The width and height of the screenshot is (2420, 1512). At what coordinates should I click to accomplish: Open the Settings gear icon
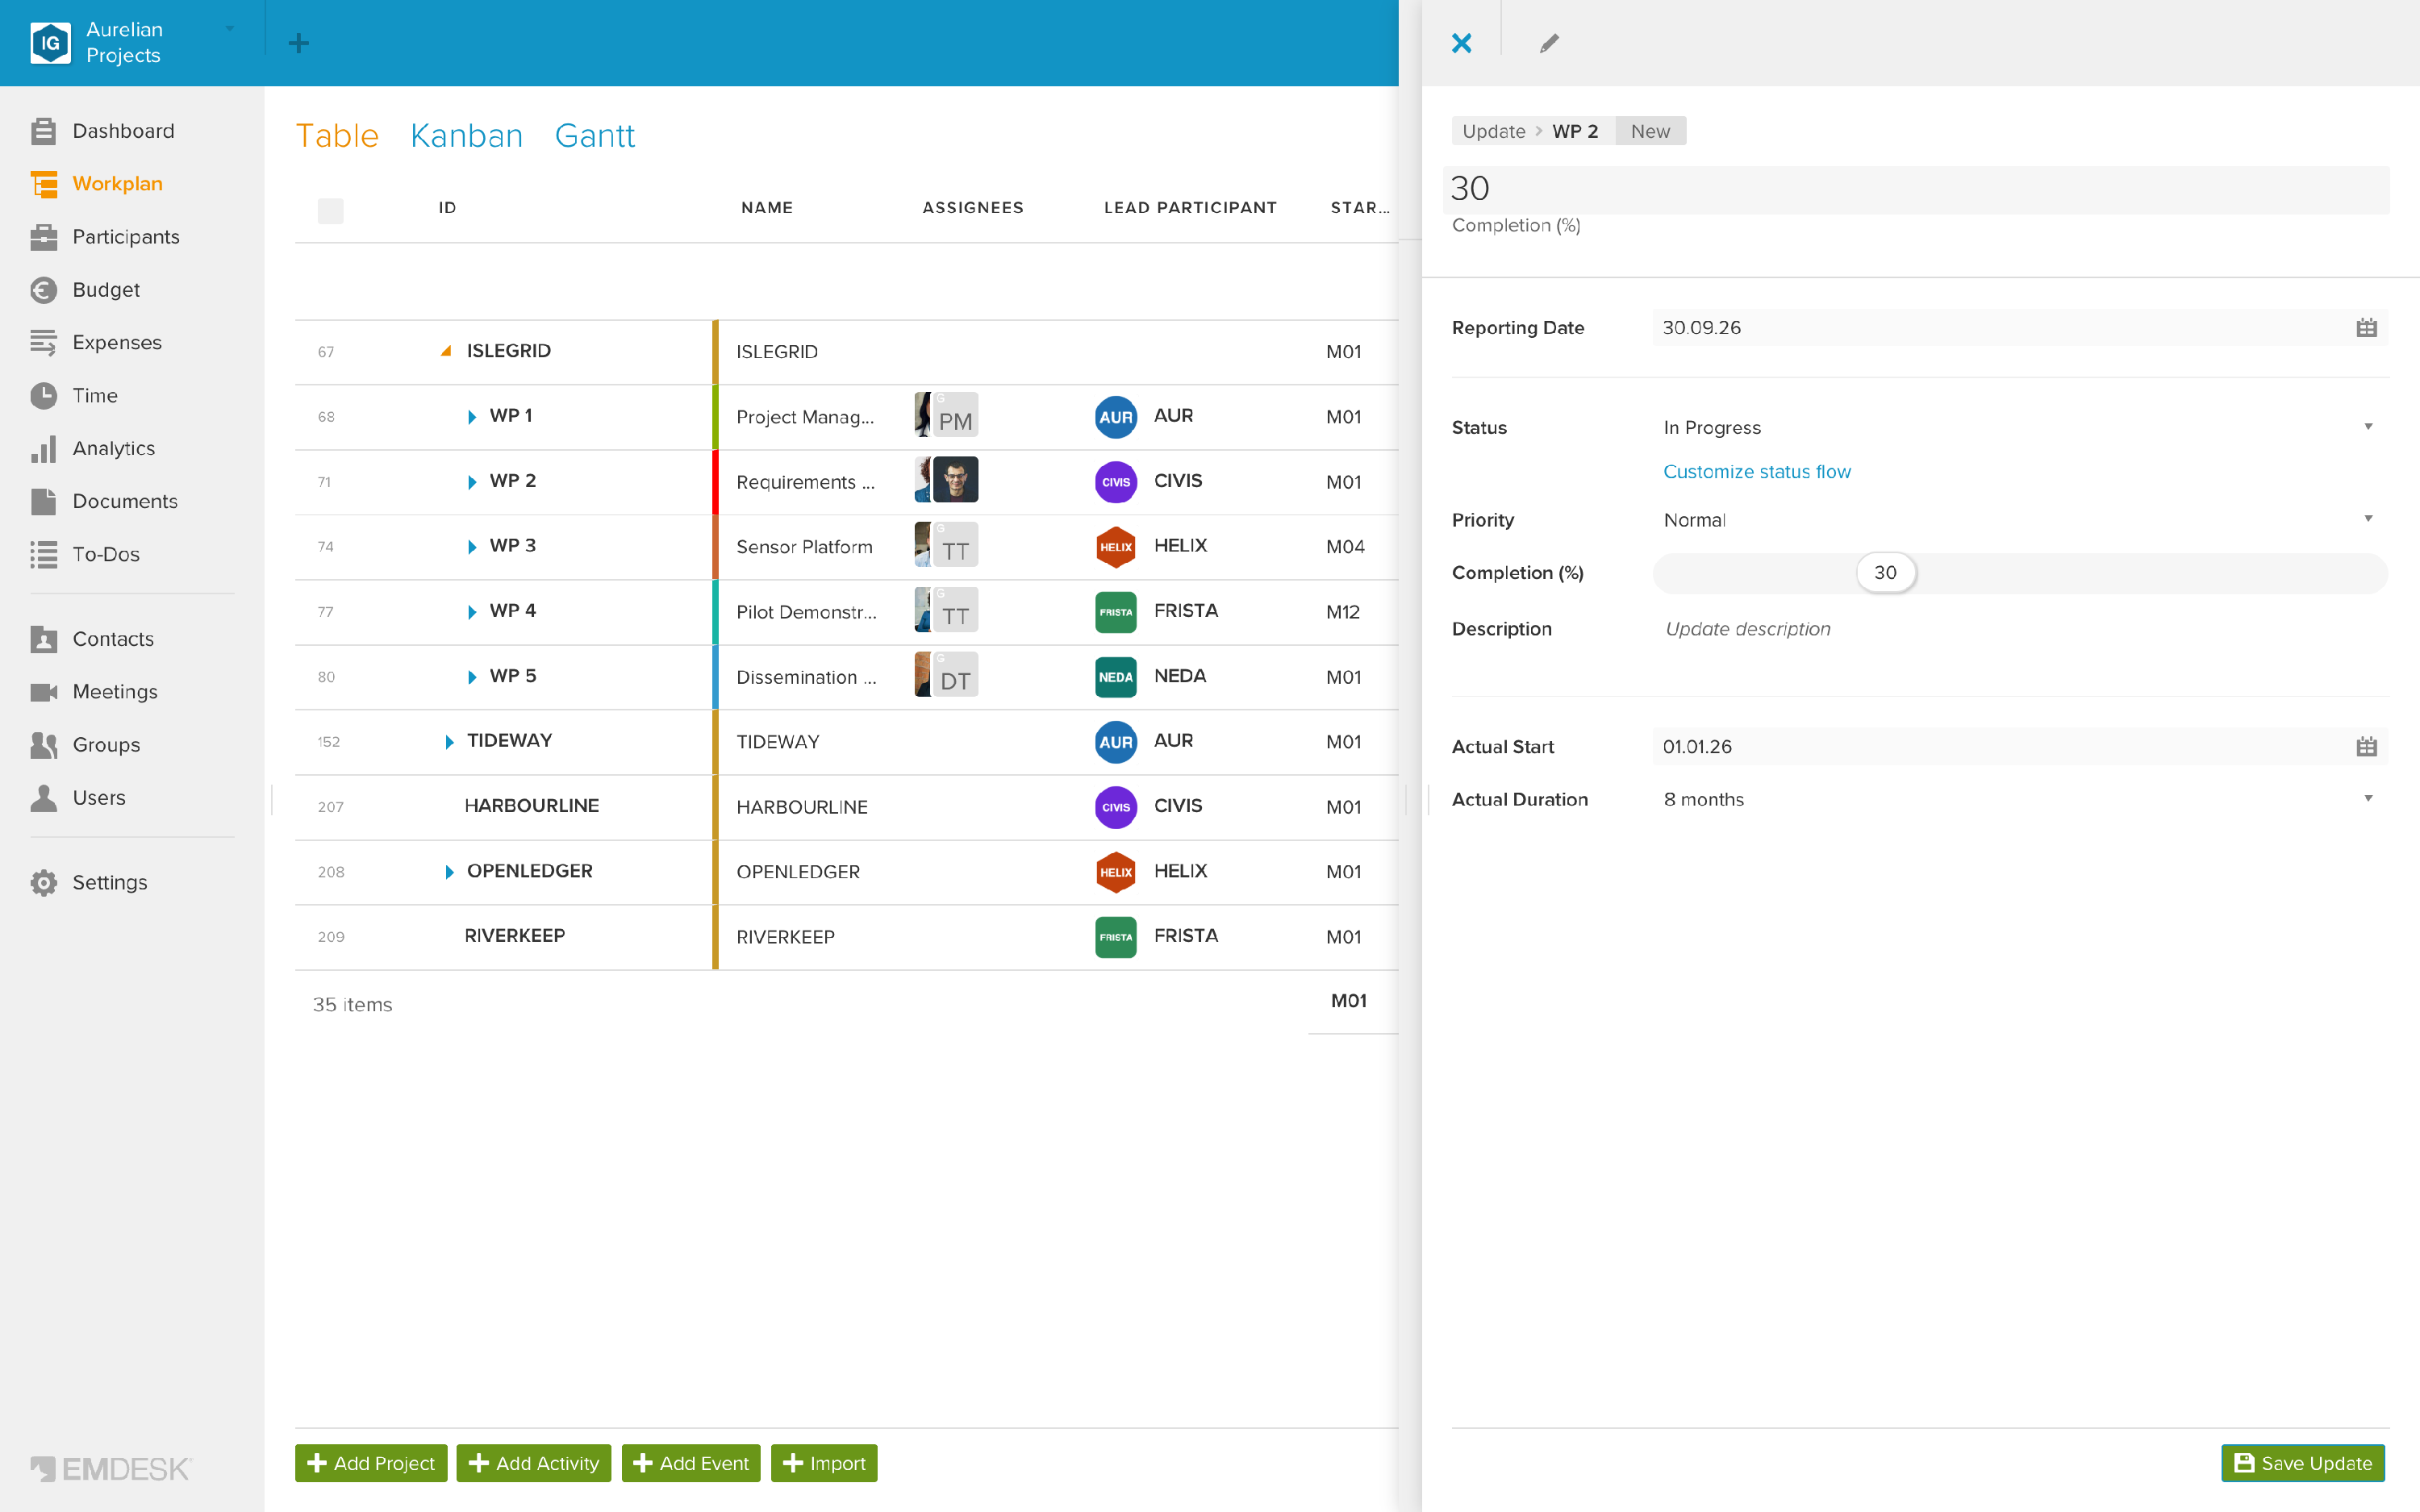[x=43, y=883]
